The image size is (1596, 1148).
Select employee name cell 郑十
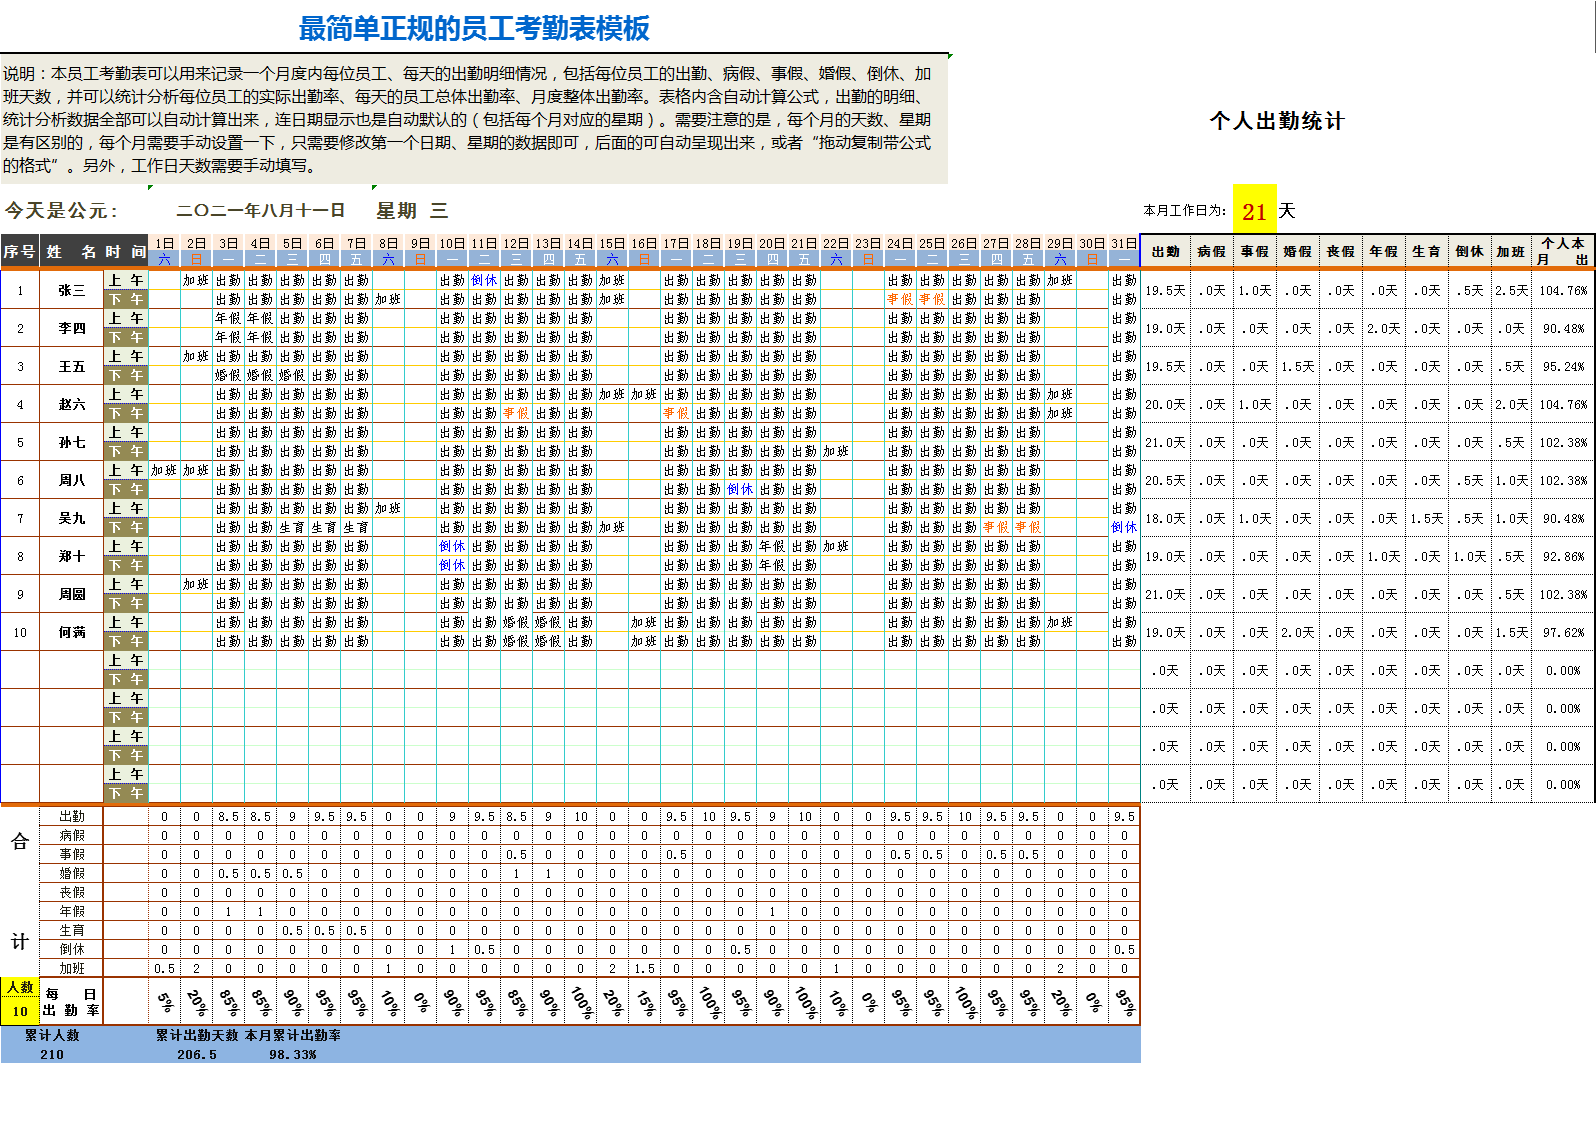point(72,556)
